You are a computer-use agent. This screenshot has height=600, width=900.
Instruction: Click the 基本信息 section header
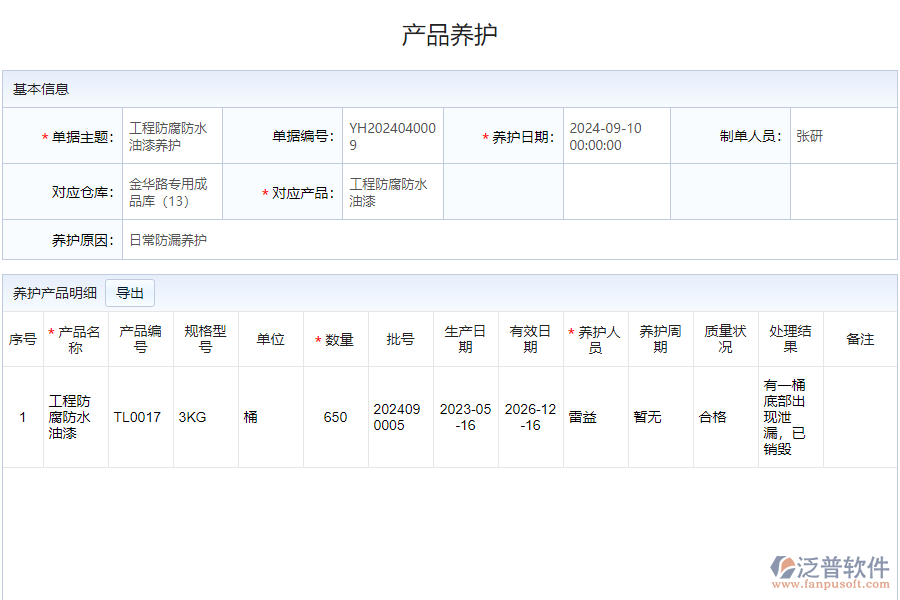click(38, 88)
